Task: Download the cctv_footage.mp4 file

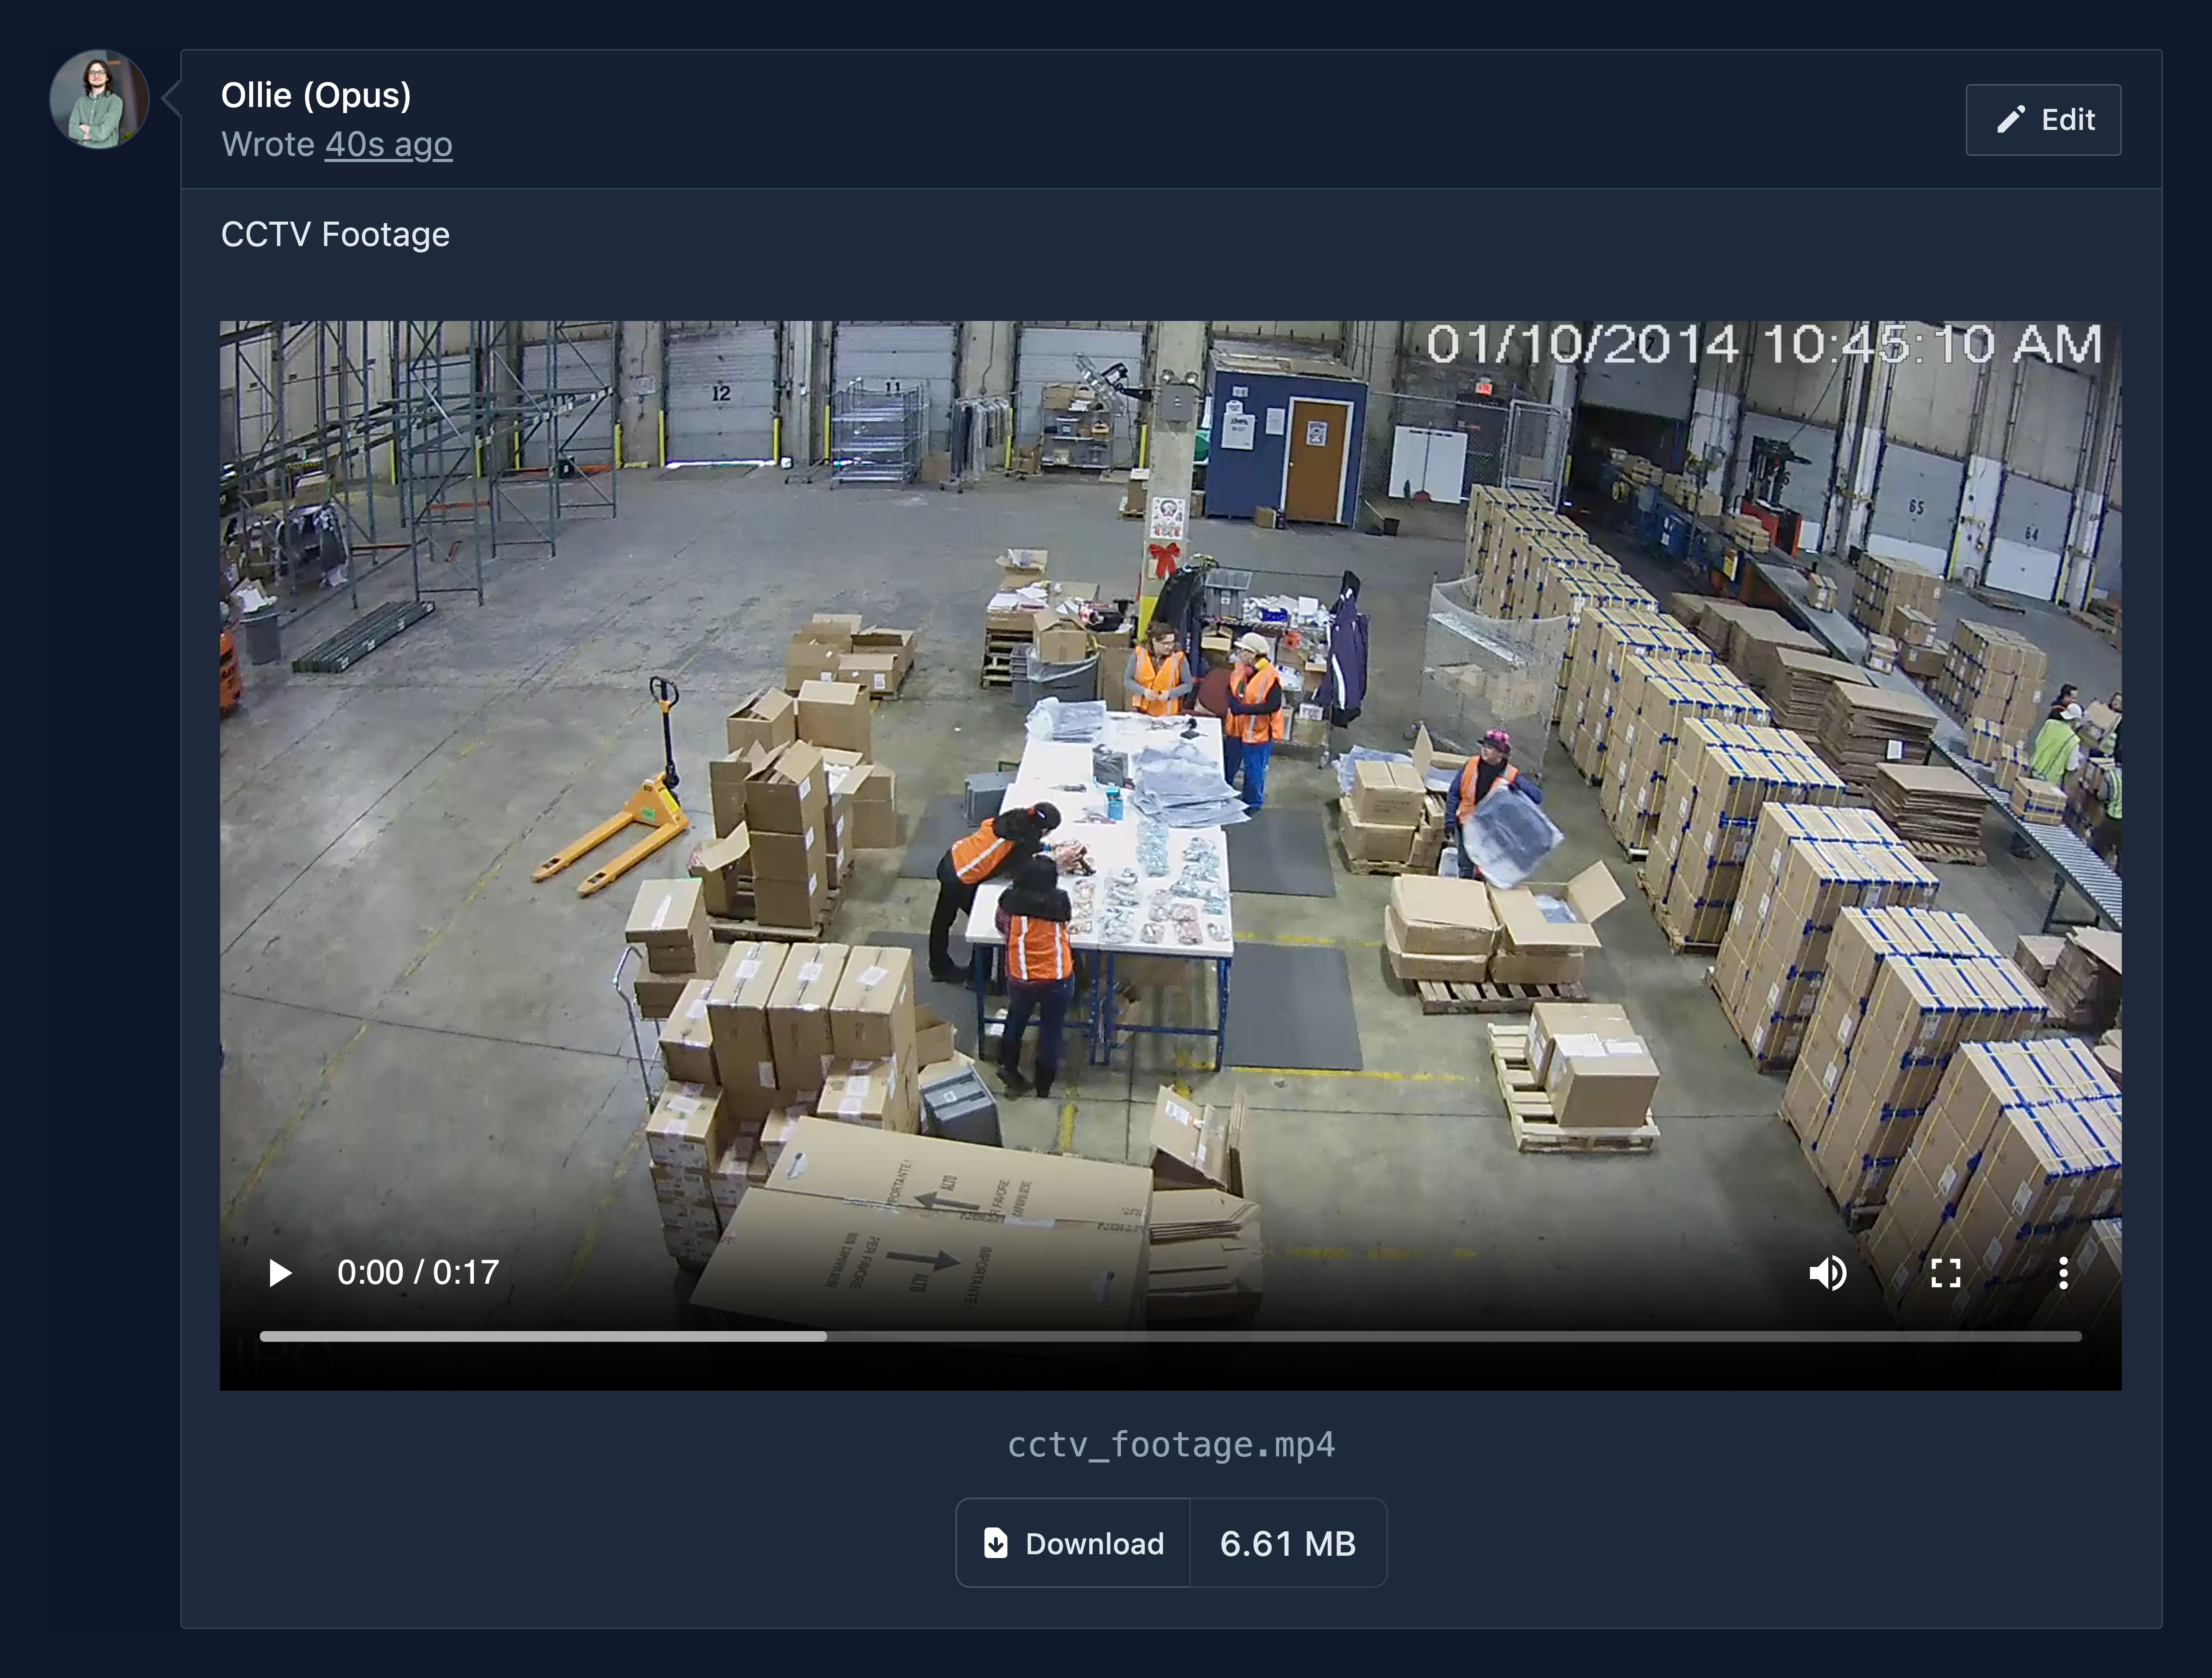Action: point(1073,1543)
